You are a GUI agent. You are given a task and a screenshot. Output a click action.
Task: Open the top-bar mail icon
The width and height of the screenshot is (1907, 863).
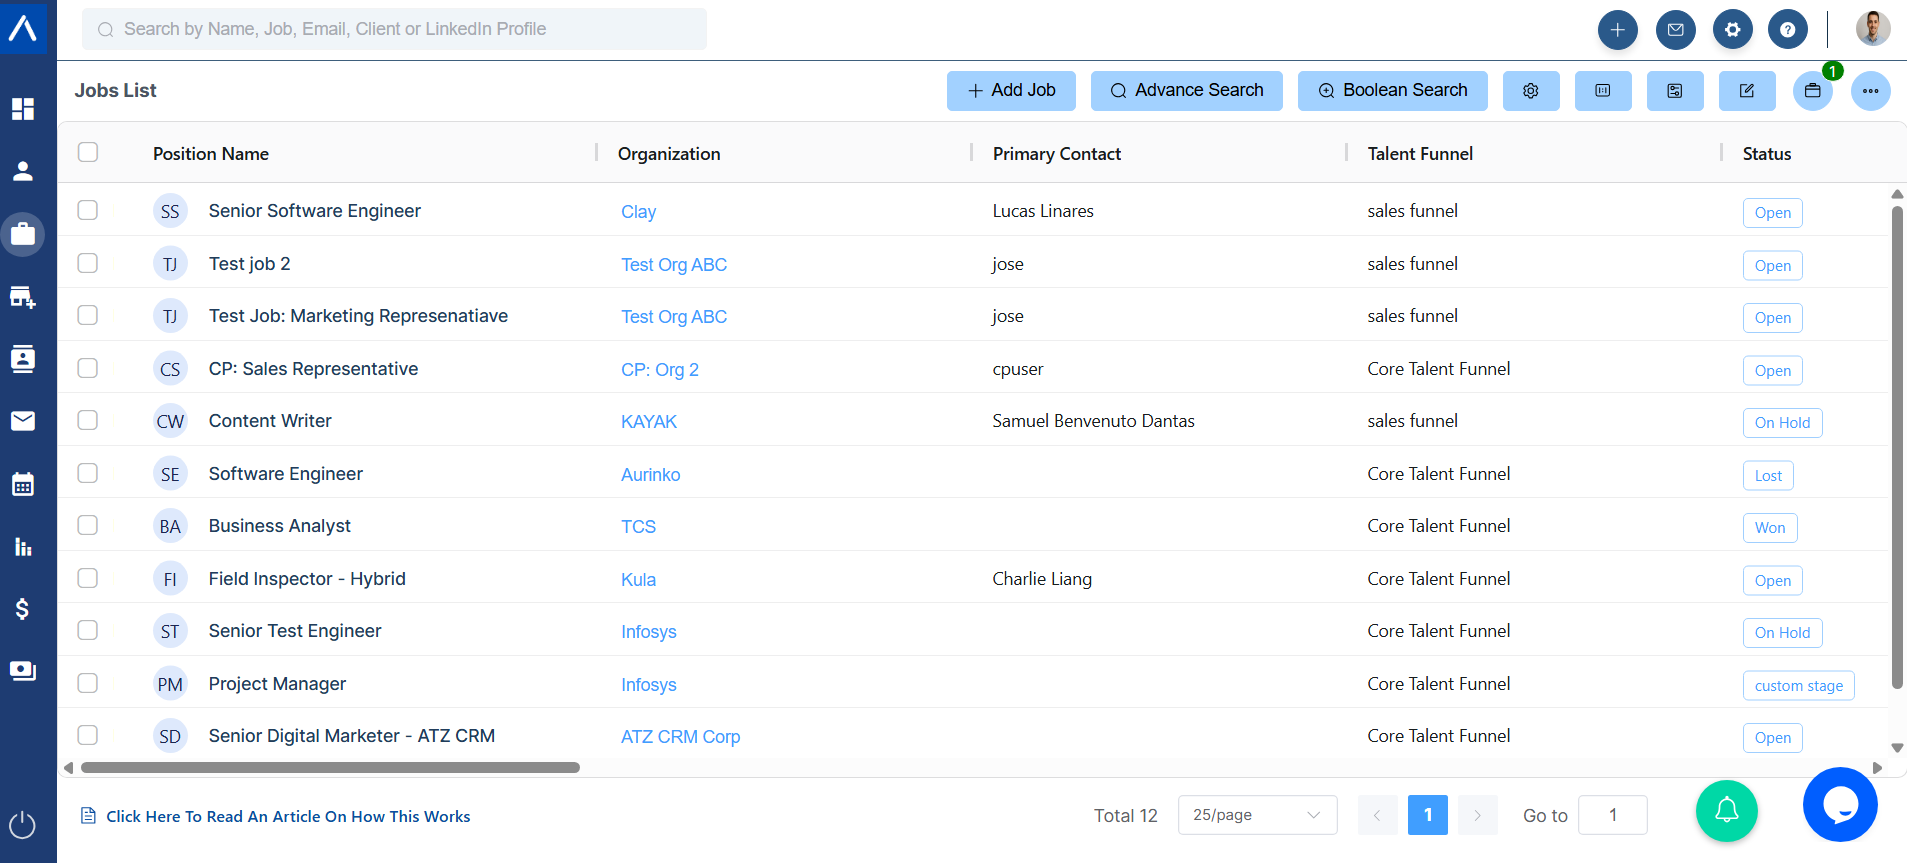[1675, 30]
